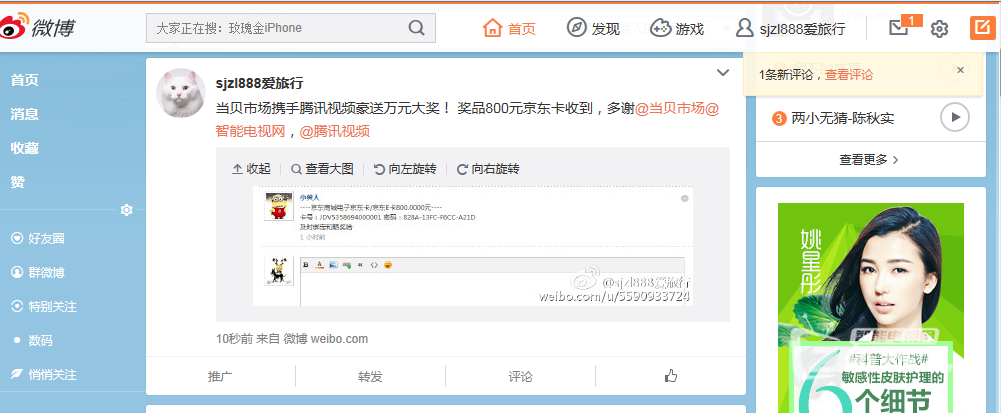The image size is (1001, 413).
Task: Open 数码 group in sidebar
Action: click(33, 341)
